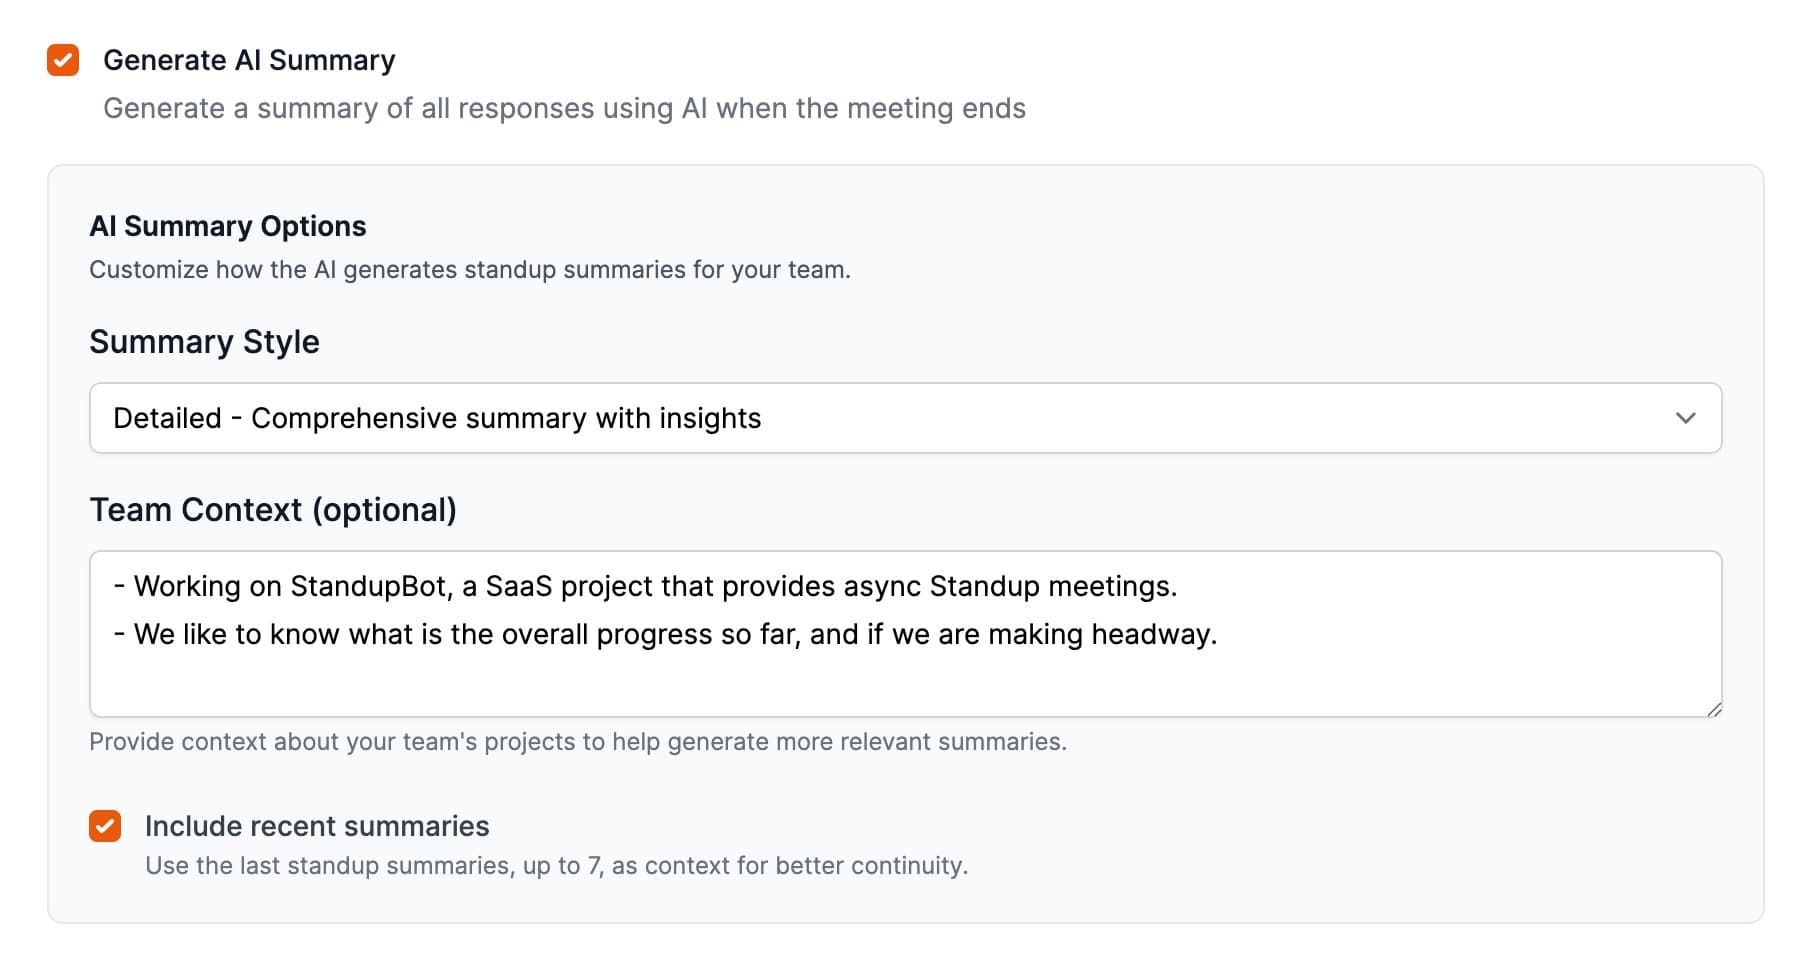Place cursor in the StandupBot SaaS project line
The width and height of the screenshot is (1800, 966).
pyautogui.click(x=655, y=586)
